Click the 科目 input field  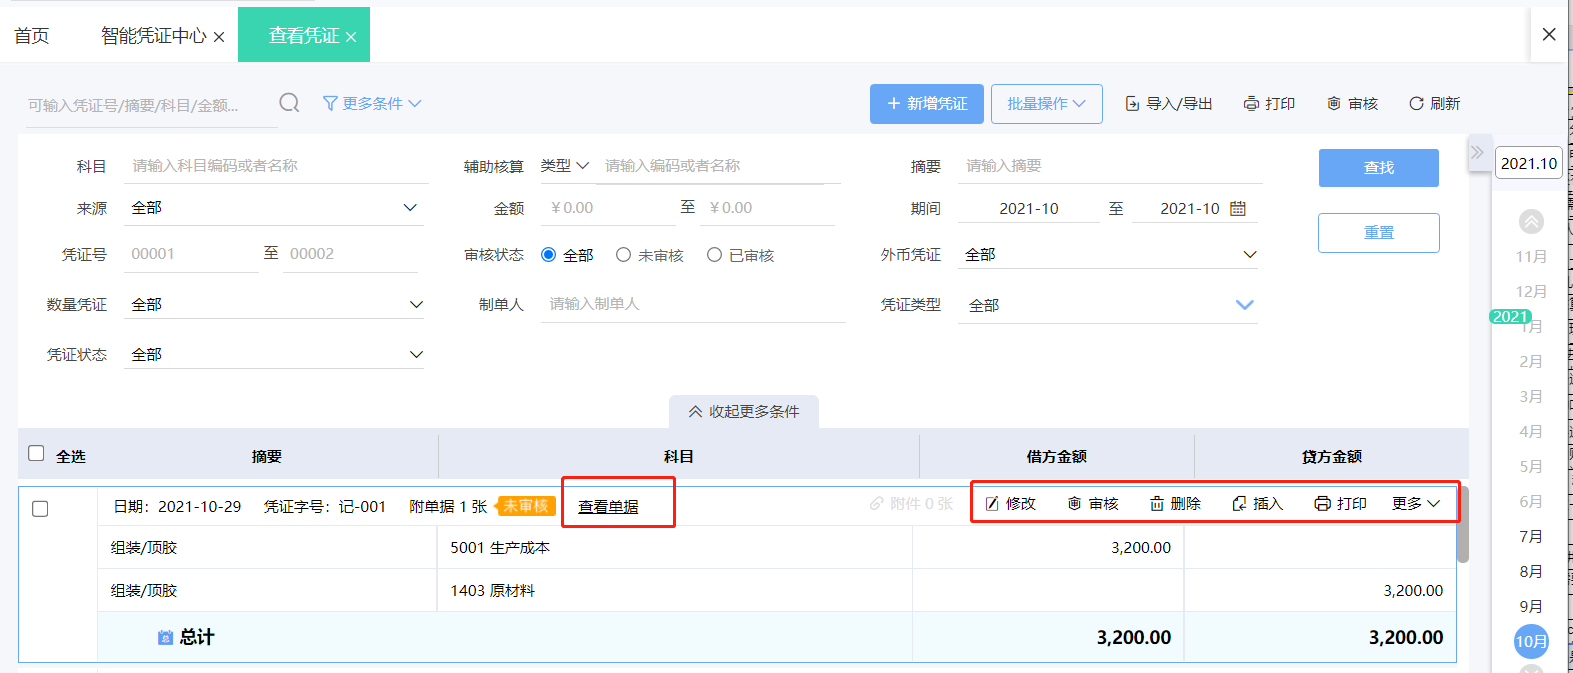(278, 166)
